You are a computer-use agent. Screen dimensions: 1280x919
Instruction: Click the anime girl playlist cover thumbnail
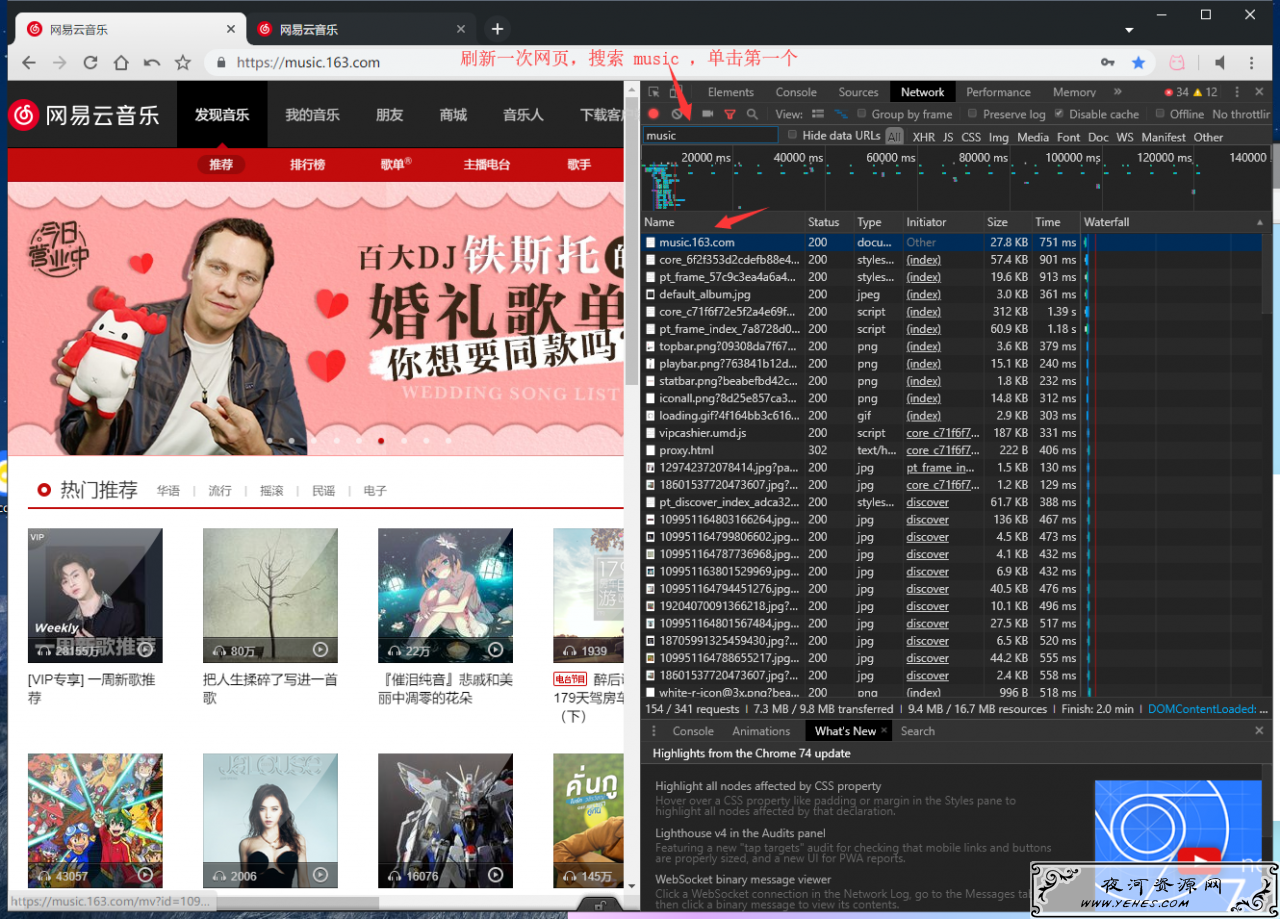point(445,595)
